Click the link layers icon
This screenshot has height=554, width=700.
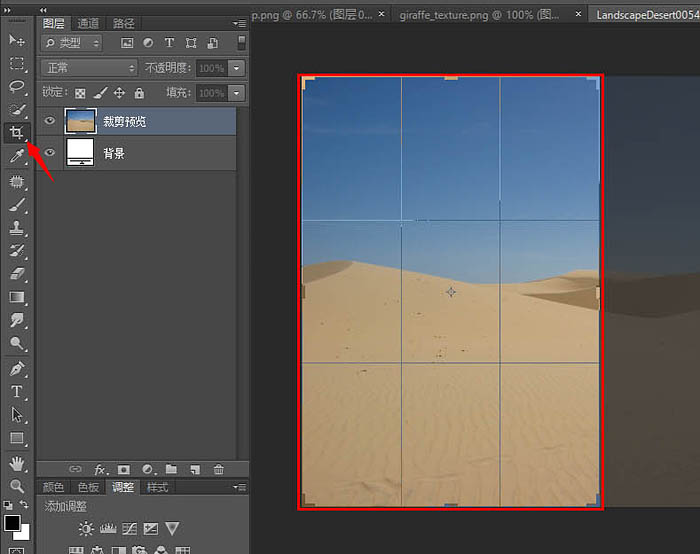tap(75, 469)
